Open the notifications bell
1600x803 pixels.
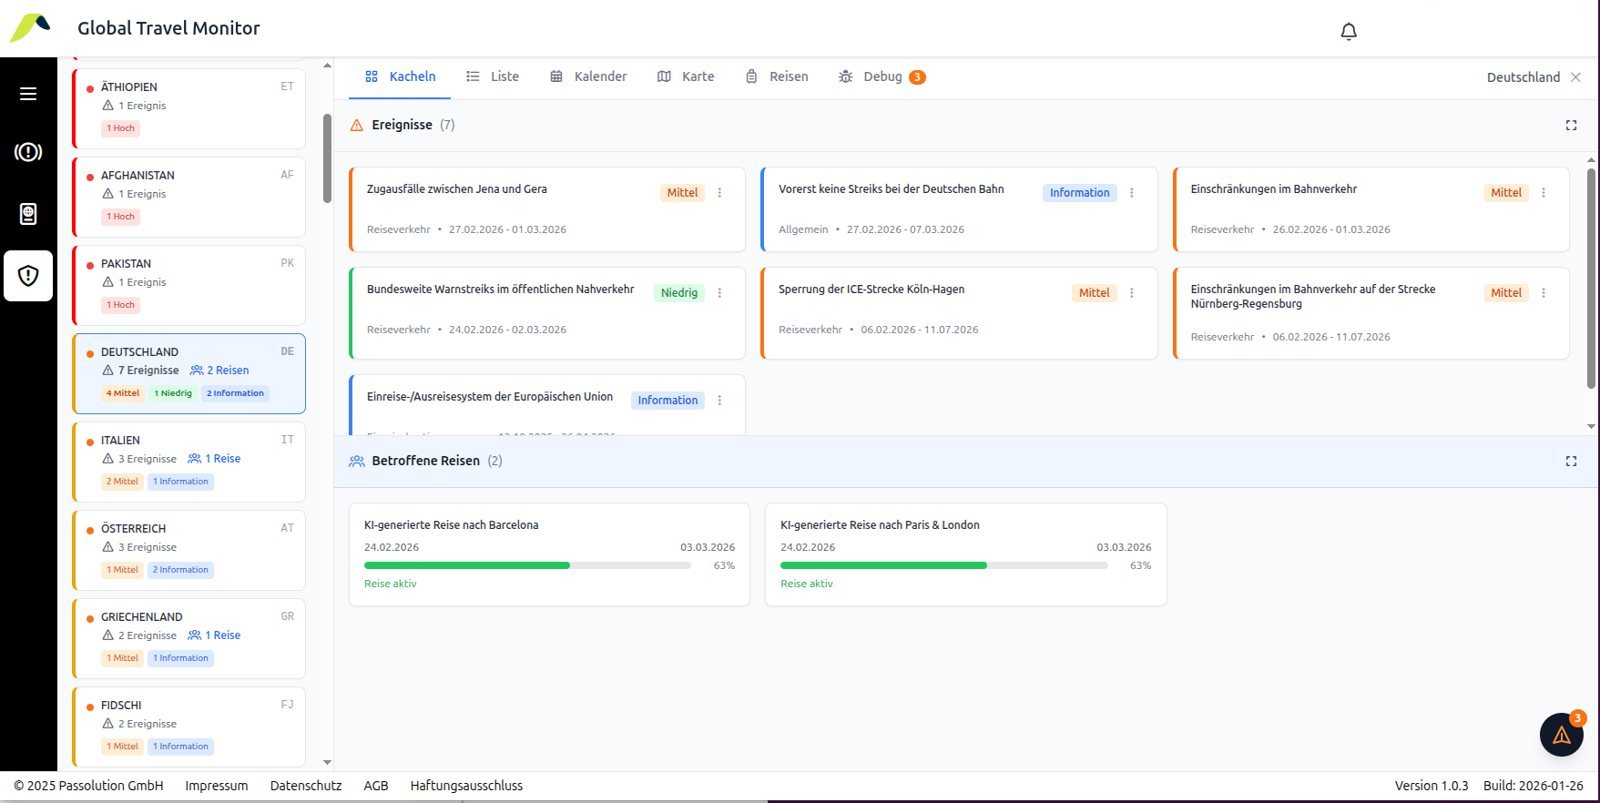pyautogui.click(x=1348, y=31)
